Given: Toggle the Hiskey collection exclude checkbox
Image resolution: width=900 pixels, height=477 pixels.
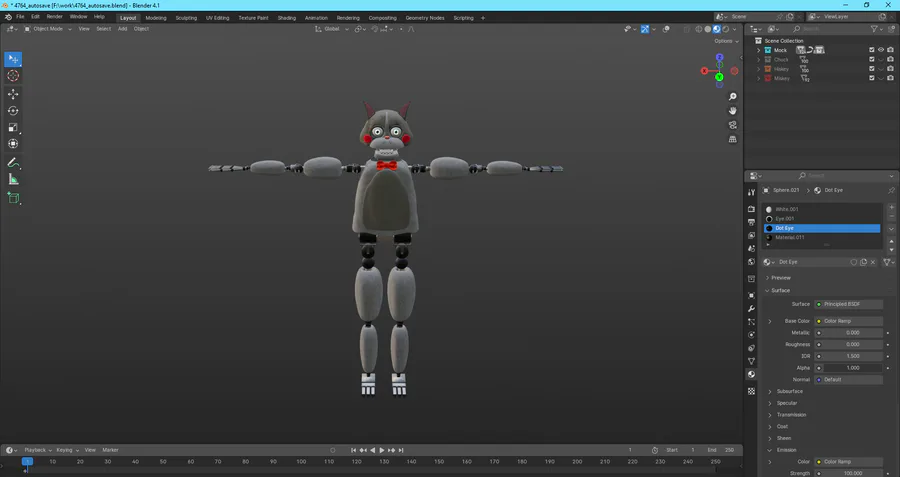Looking at the screenshot, I should pyautogui.click(x=872, y=69).
